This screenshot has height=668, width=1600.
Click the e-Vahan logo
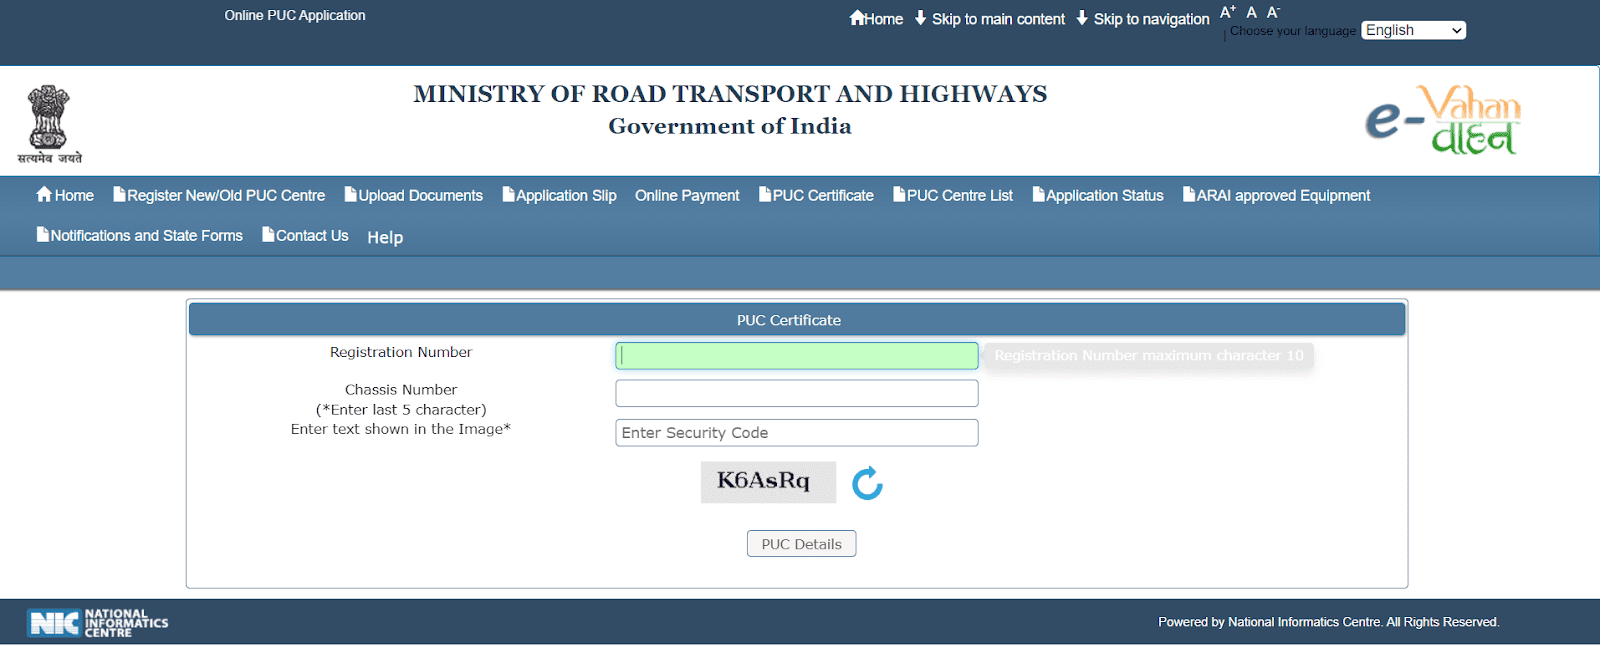pos(1443,121)
